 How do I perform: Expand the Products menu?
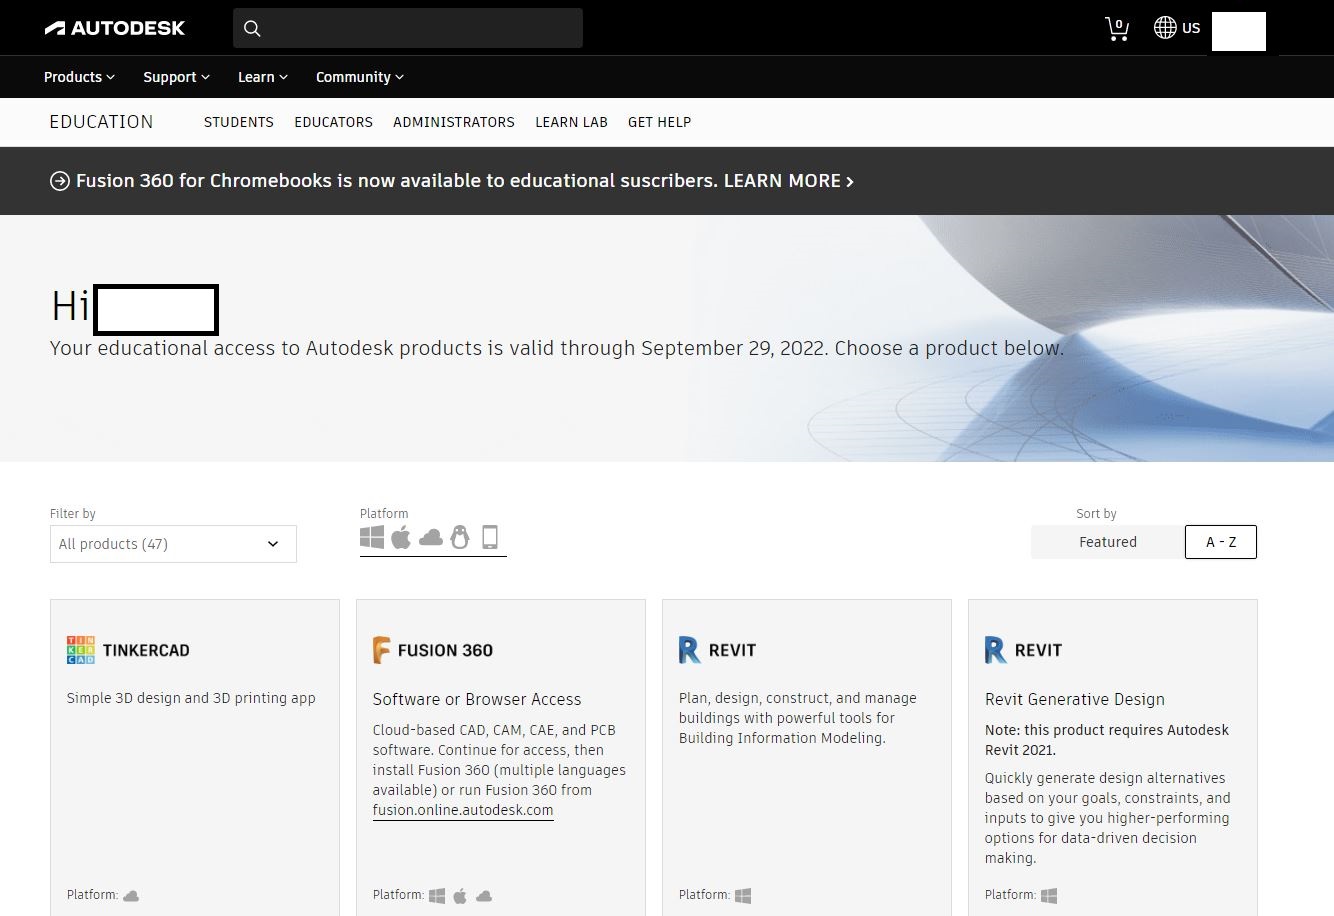pyautogui.click(x=78, y=76)
